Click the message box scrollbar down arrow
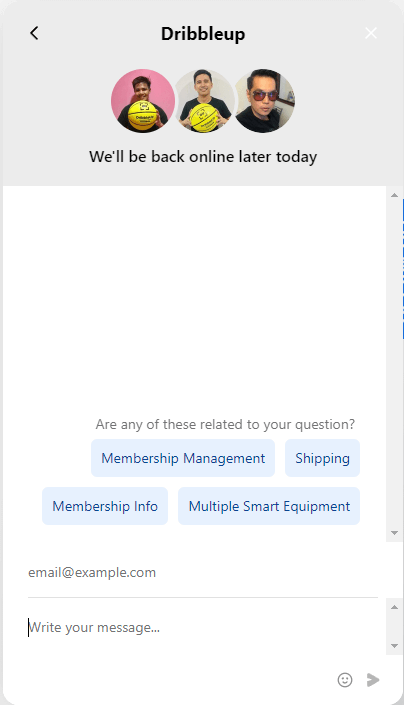The image size is (404, 705). (395, 646)
